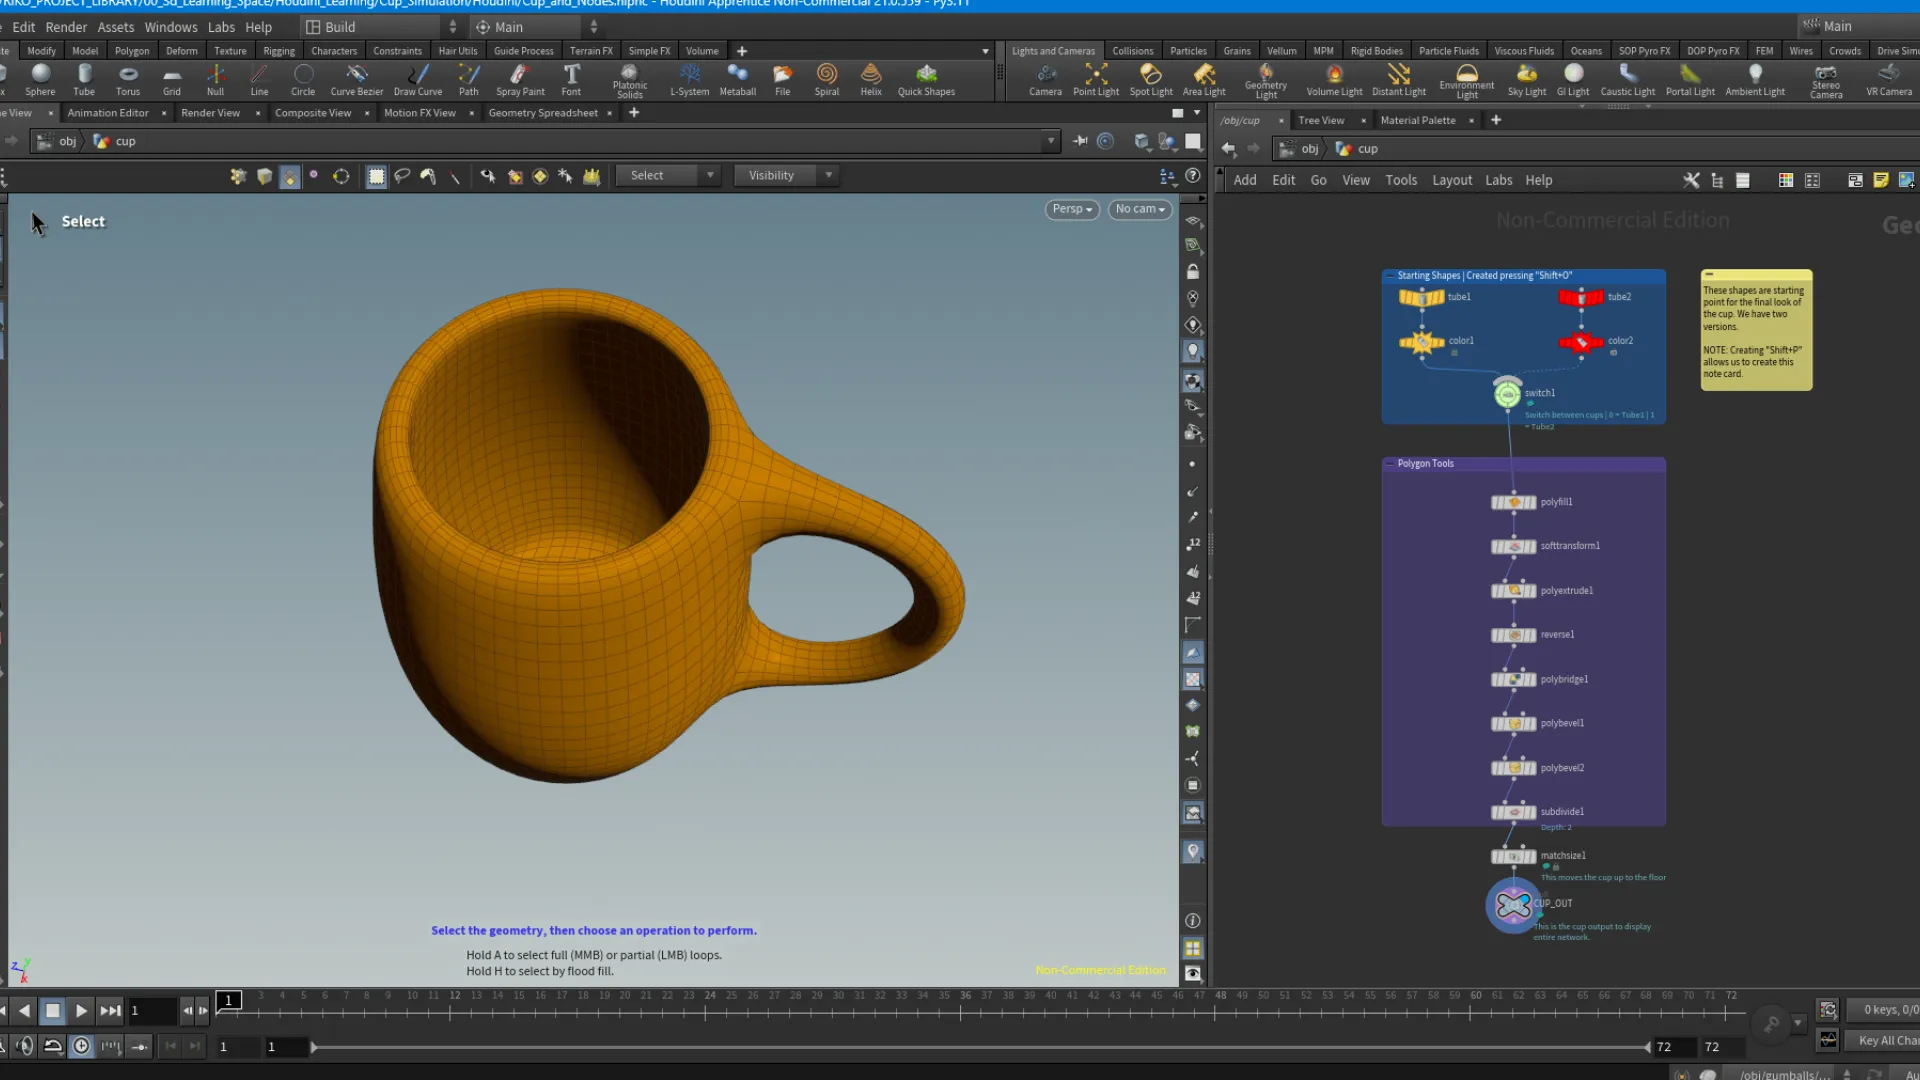Open the Persp view dropdown
This screenshot has height=1080, width=1920.
click(1071, 209)
